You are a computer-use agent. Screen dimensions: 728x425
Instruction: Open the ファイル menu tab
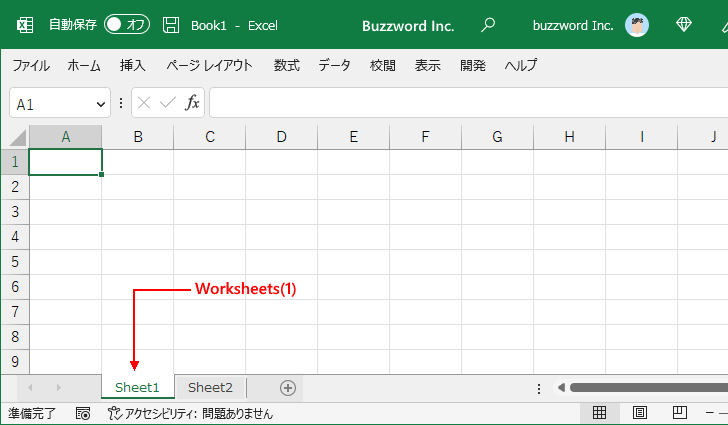31,65
